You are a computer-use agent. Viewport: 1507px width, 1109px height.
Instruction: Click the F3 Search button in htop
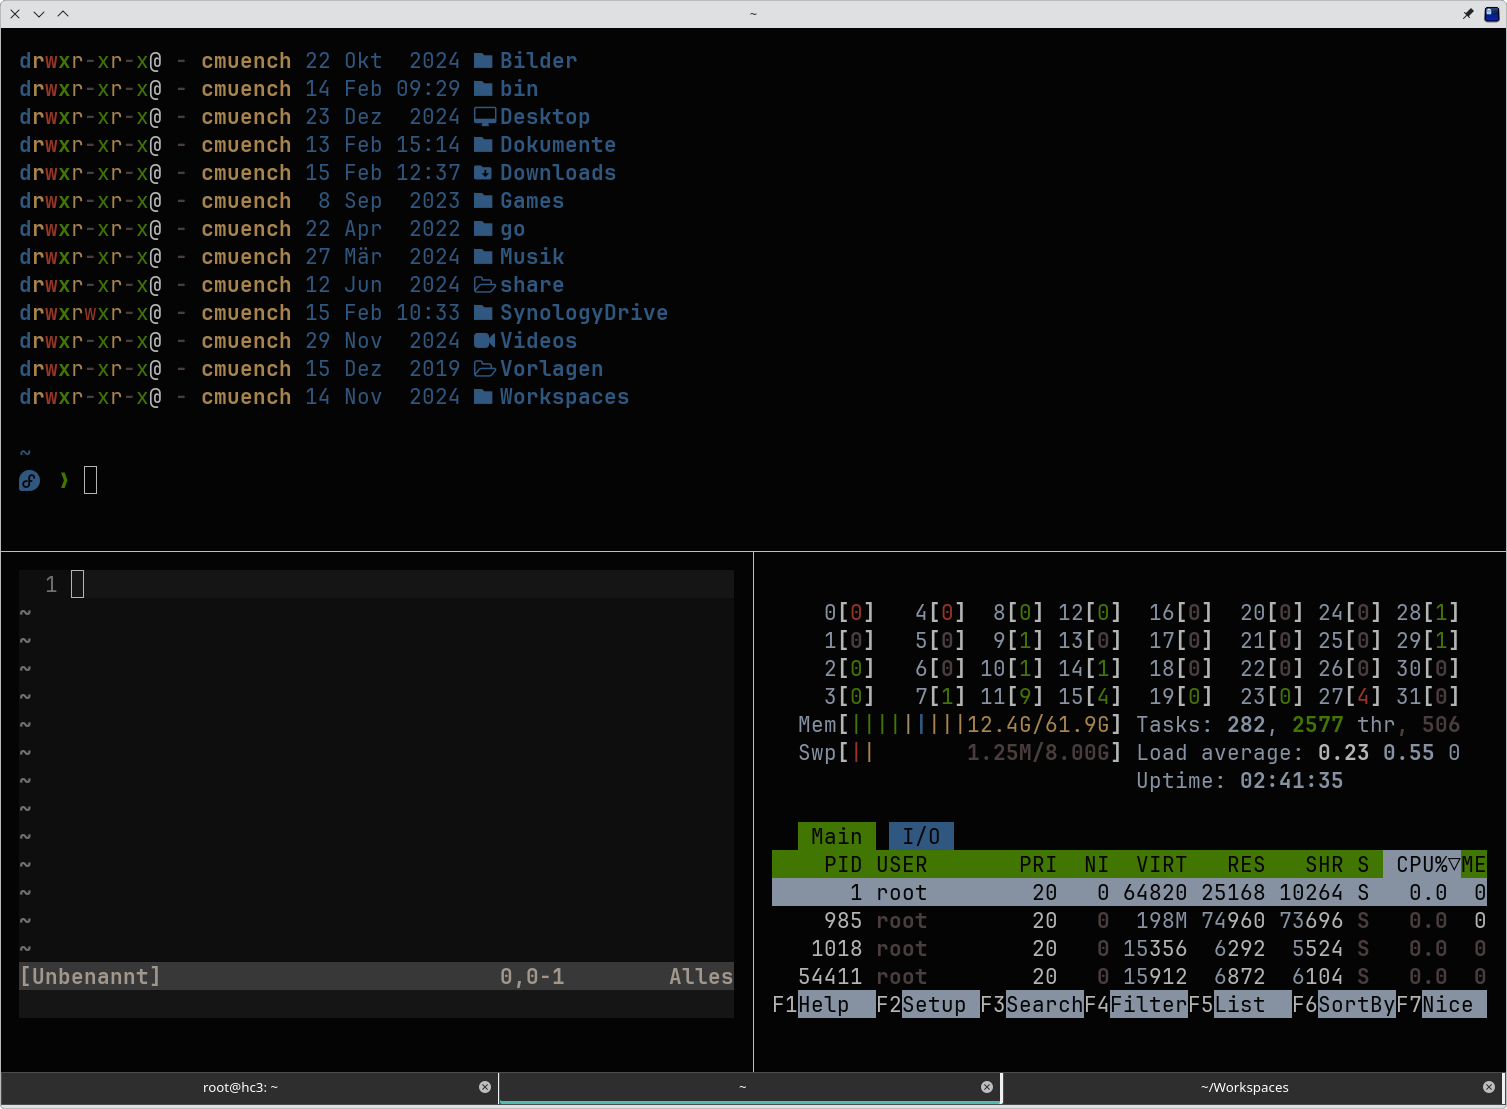click(1032, 1004)
